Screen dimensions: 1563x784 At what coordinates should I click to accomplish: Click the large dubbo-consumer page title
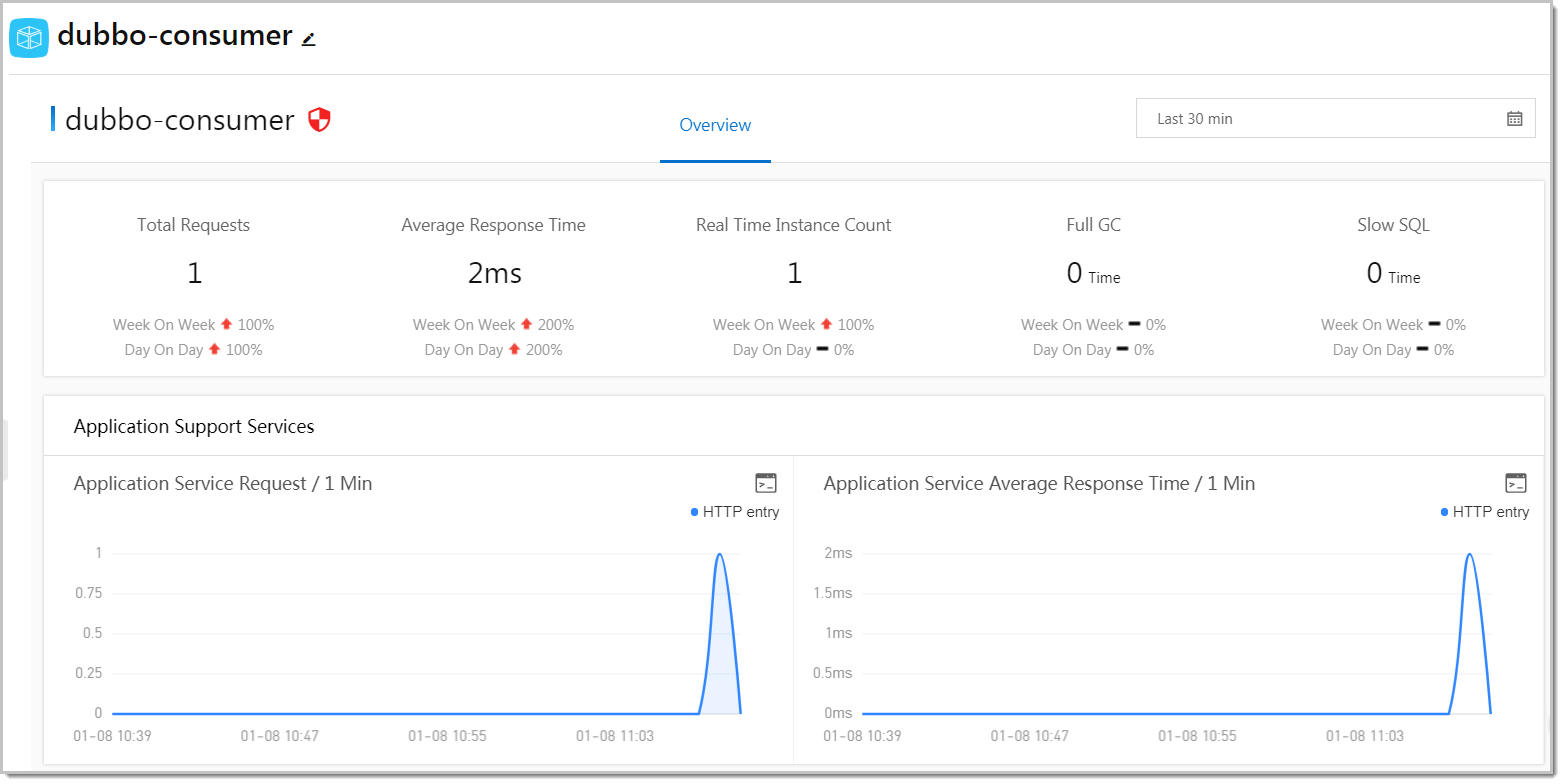pyautogui.click(x=175, y=36)
